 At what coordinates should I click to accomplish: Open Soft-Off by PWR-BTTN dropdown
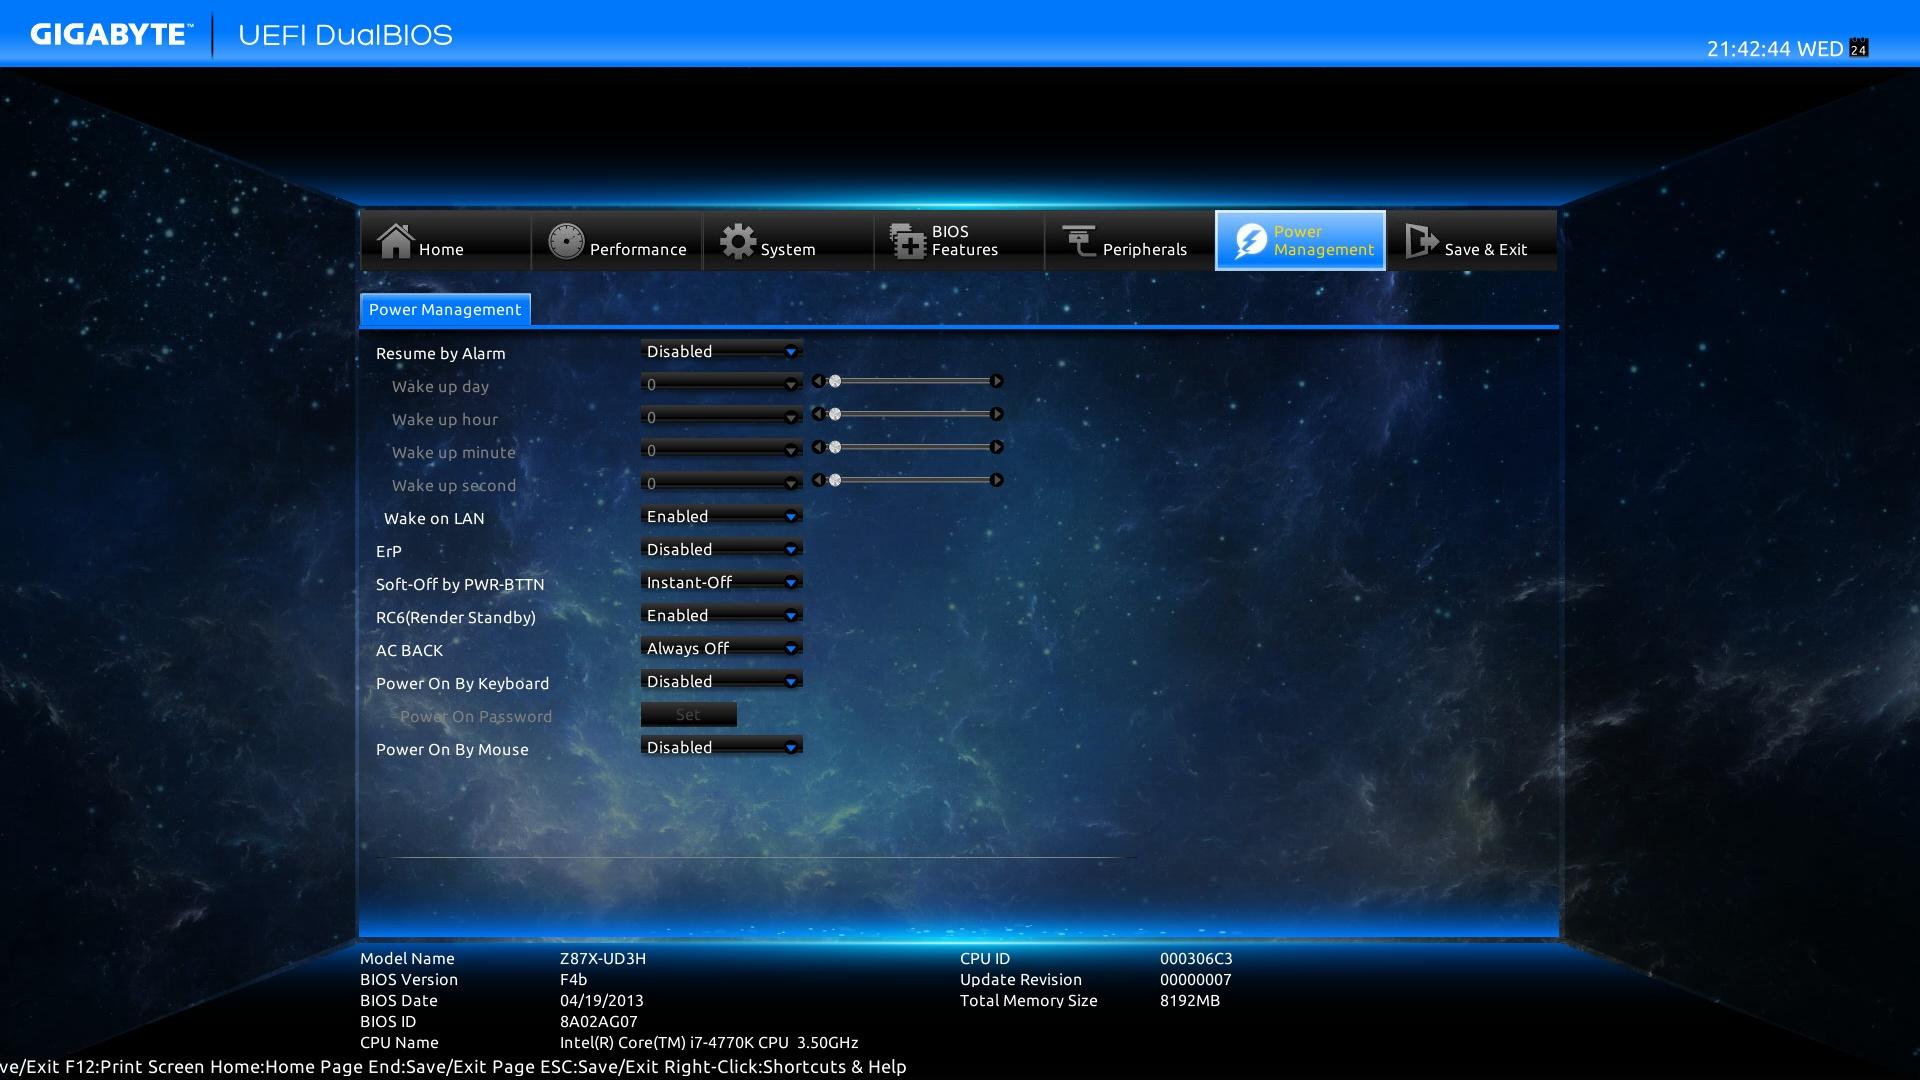point(721,582)
